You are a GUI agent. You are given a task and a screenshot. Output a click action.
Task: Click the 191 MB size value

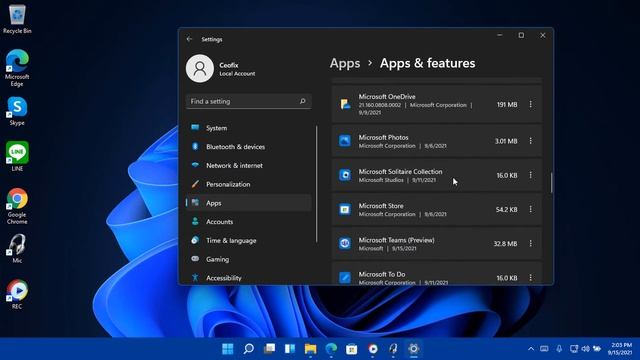click(507, 105)
